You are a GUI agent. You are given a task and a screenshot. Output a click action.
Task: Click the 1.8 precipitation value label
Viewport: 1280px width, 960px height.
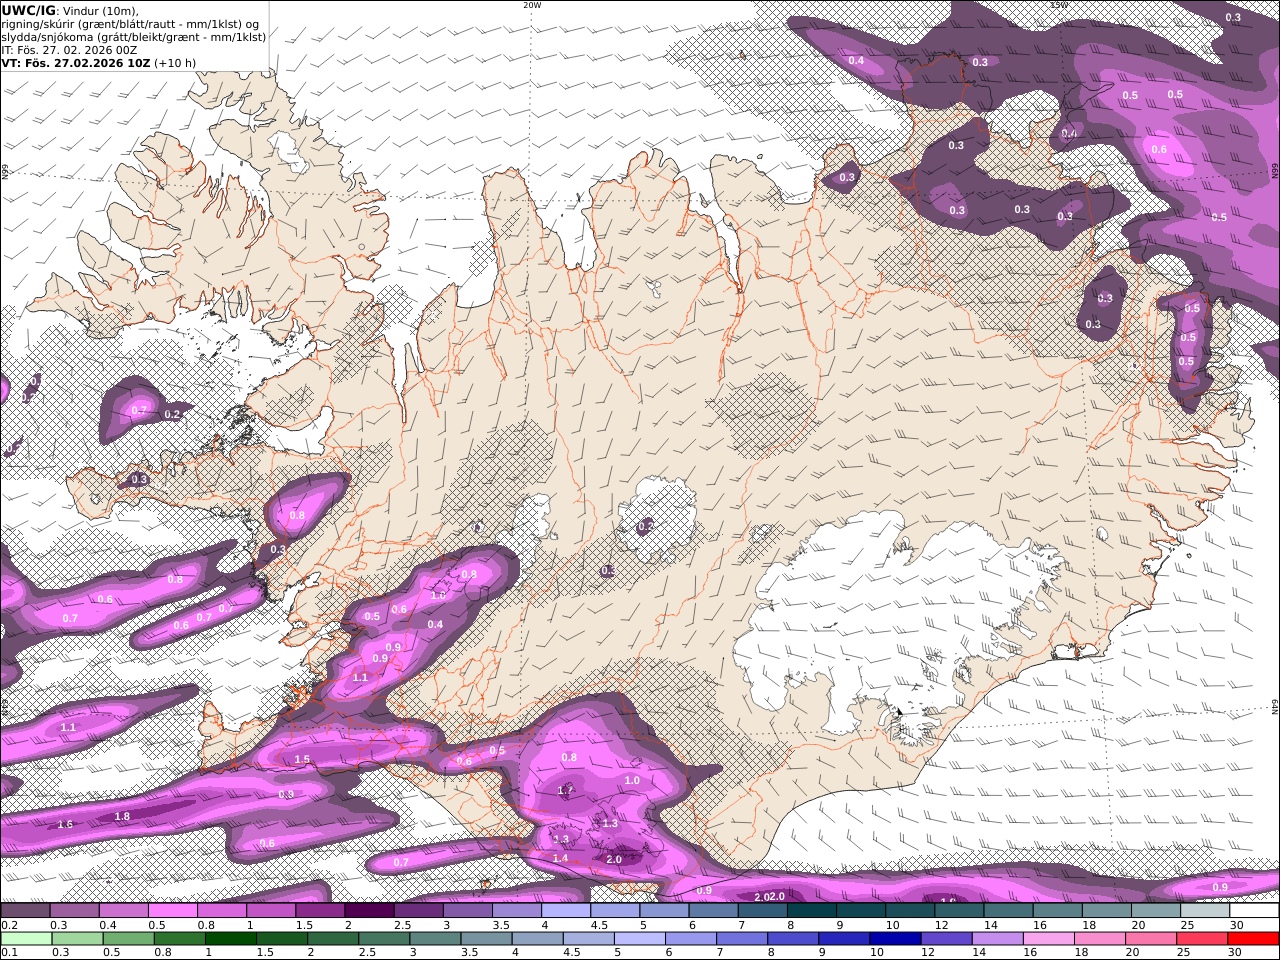click(122, 817)
